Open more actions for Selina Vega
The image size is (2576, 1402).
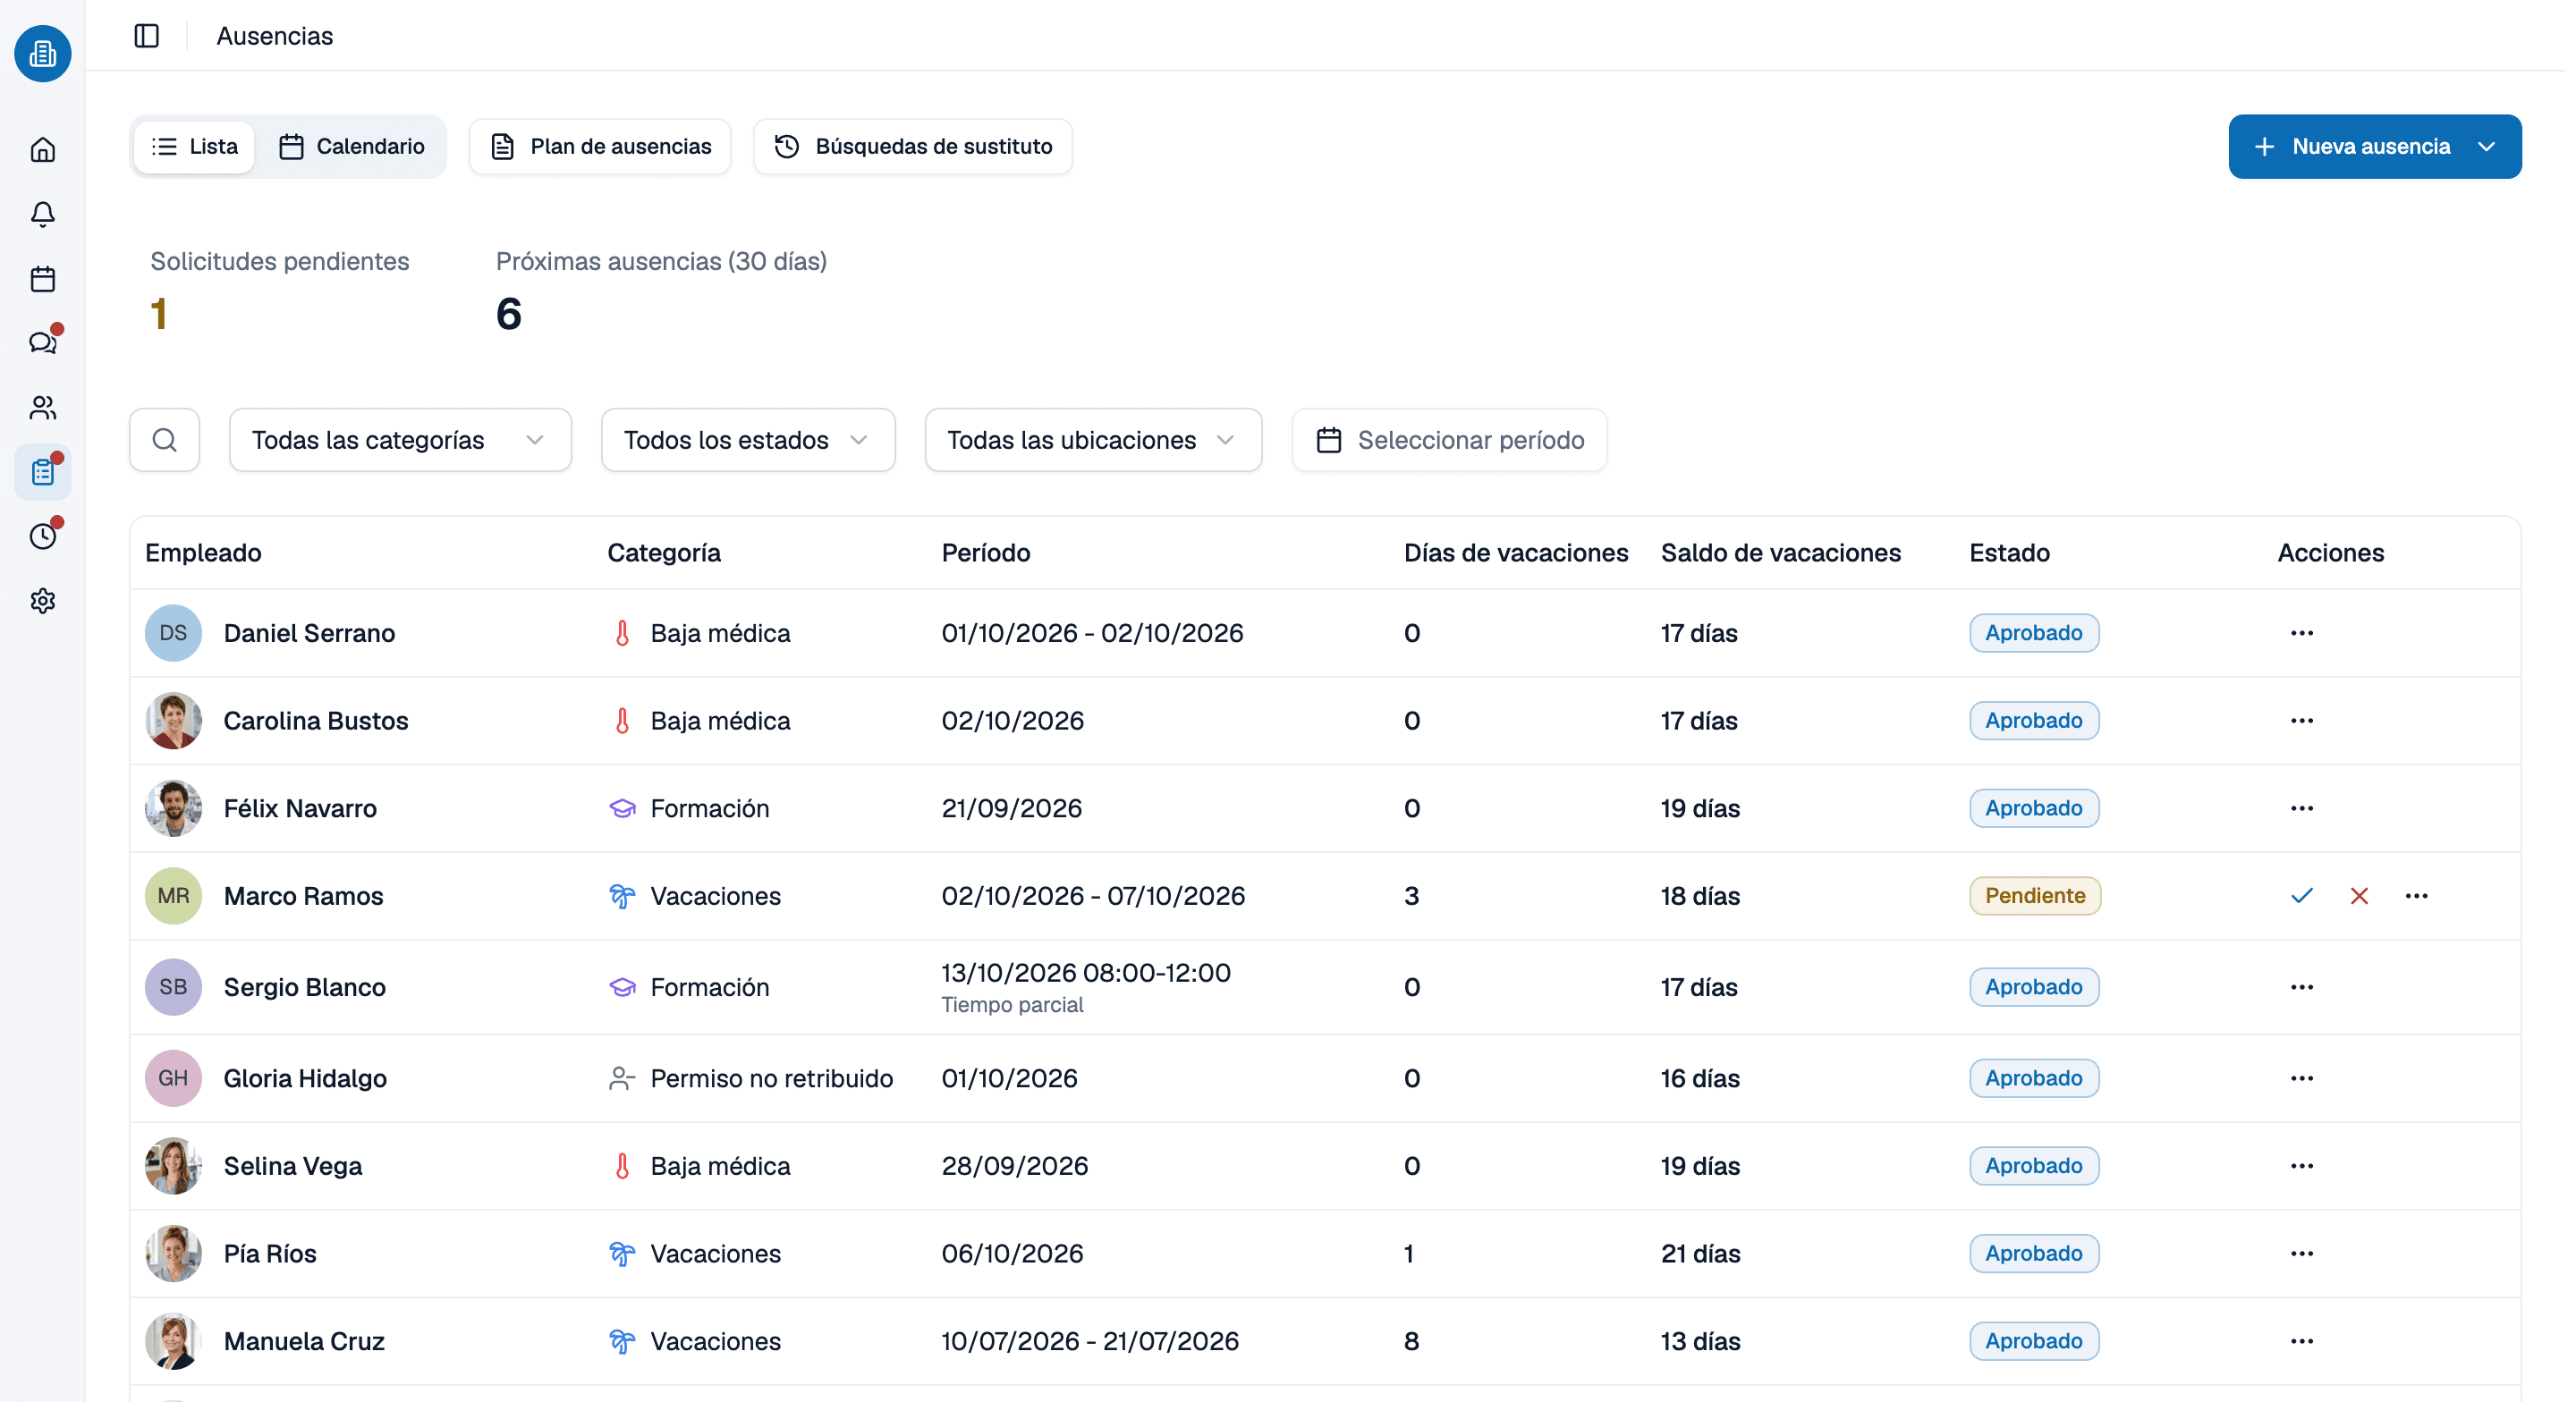click(x=2302, y=1166)
